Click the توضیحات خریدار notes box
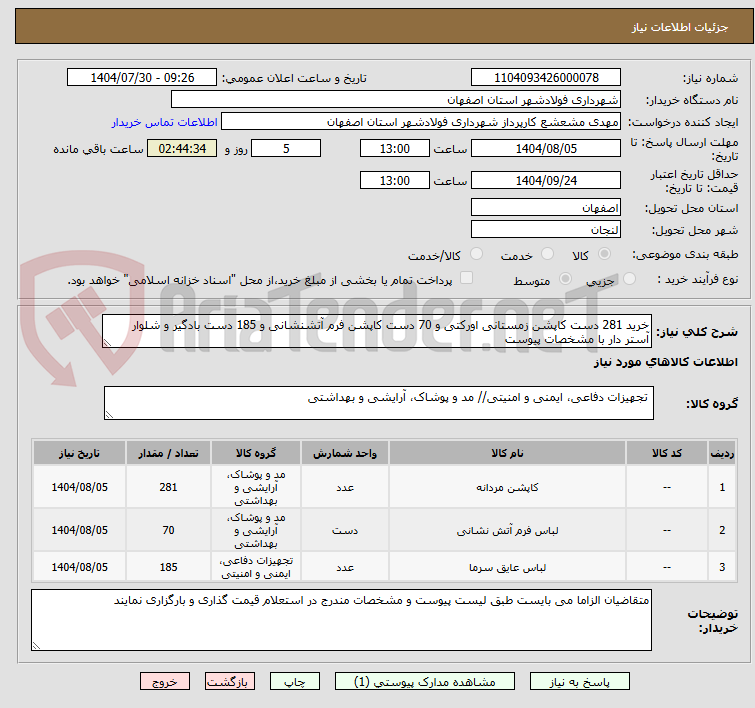755x708 pixels. pos(341,619)
